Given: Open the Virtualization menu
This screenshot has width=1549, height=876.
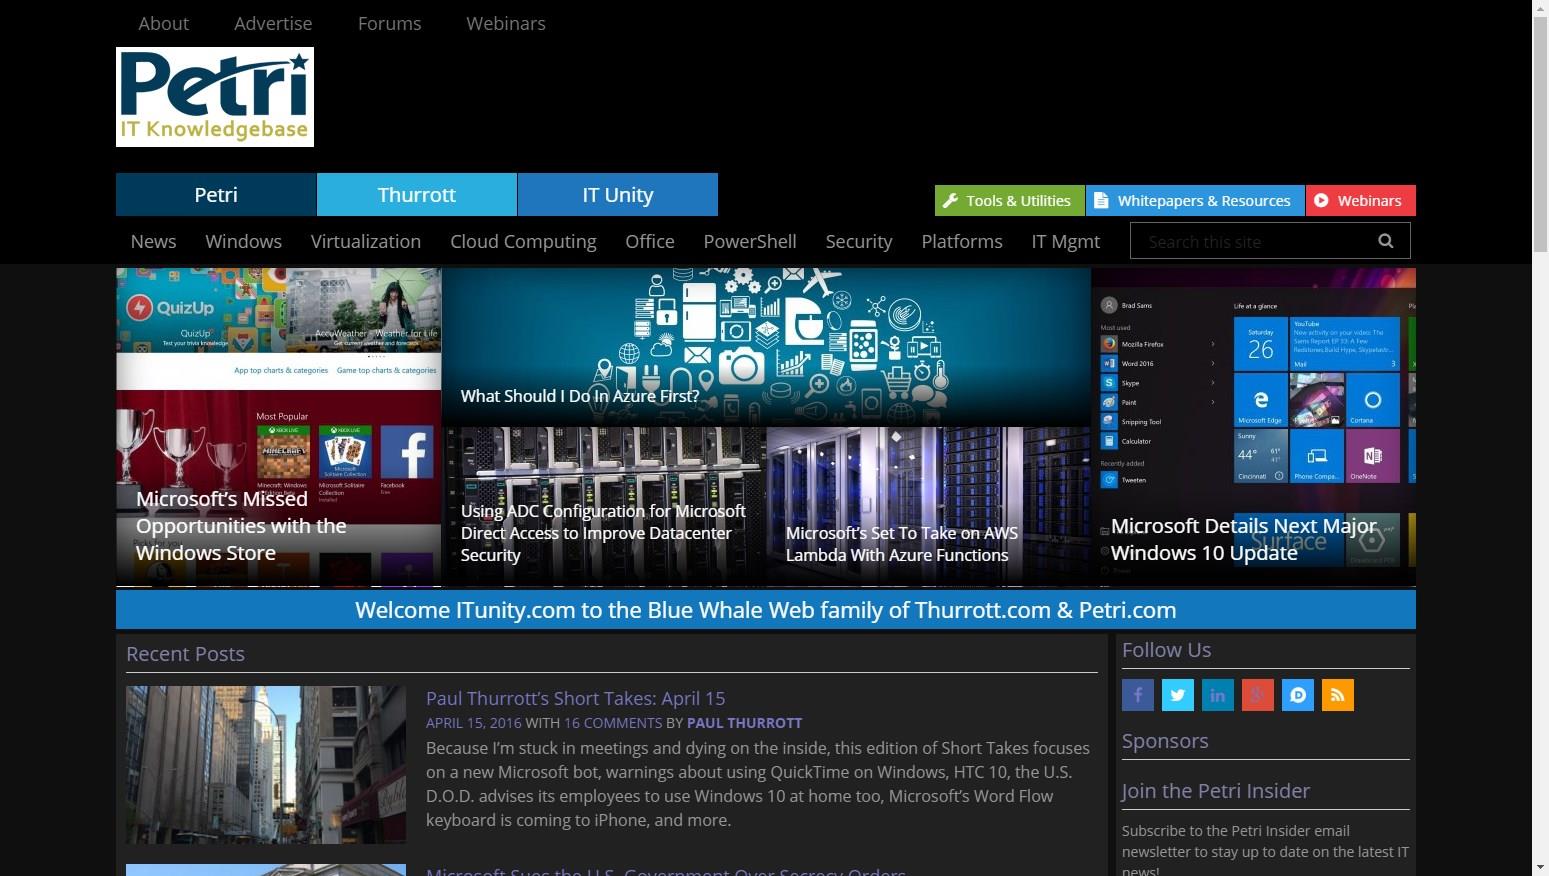Looking at the screenshot, I should [366, 241].
